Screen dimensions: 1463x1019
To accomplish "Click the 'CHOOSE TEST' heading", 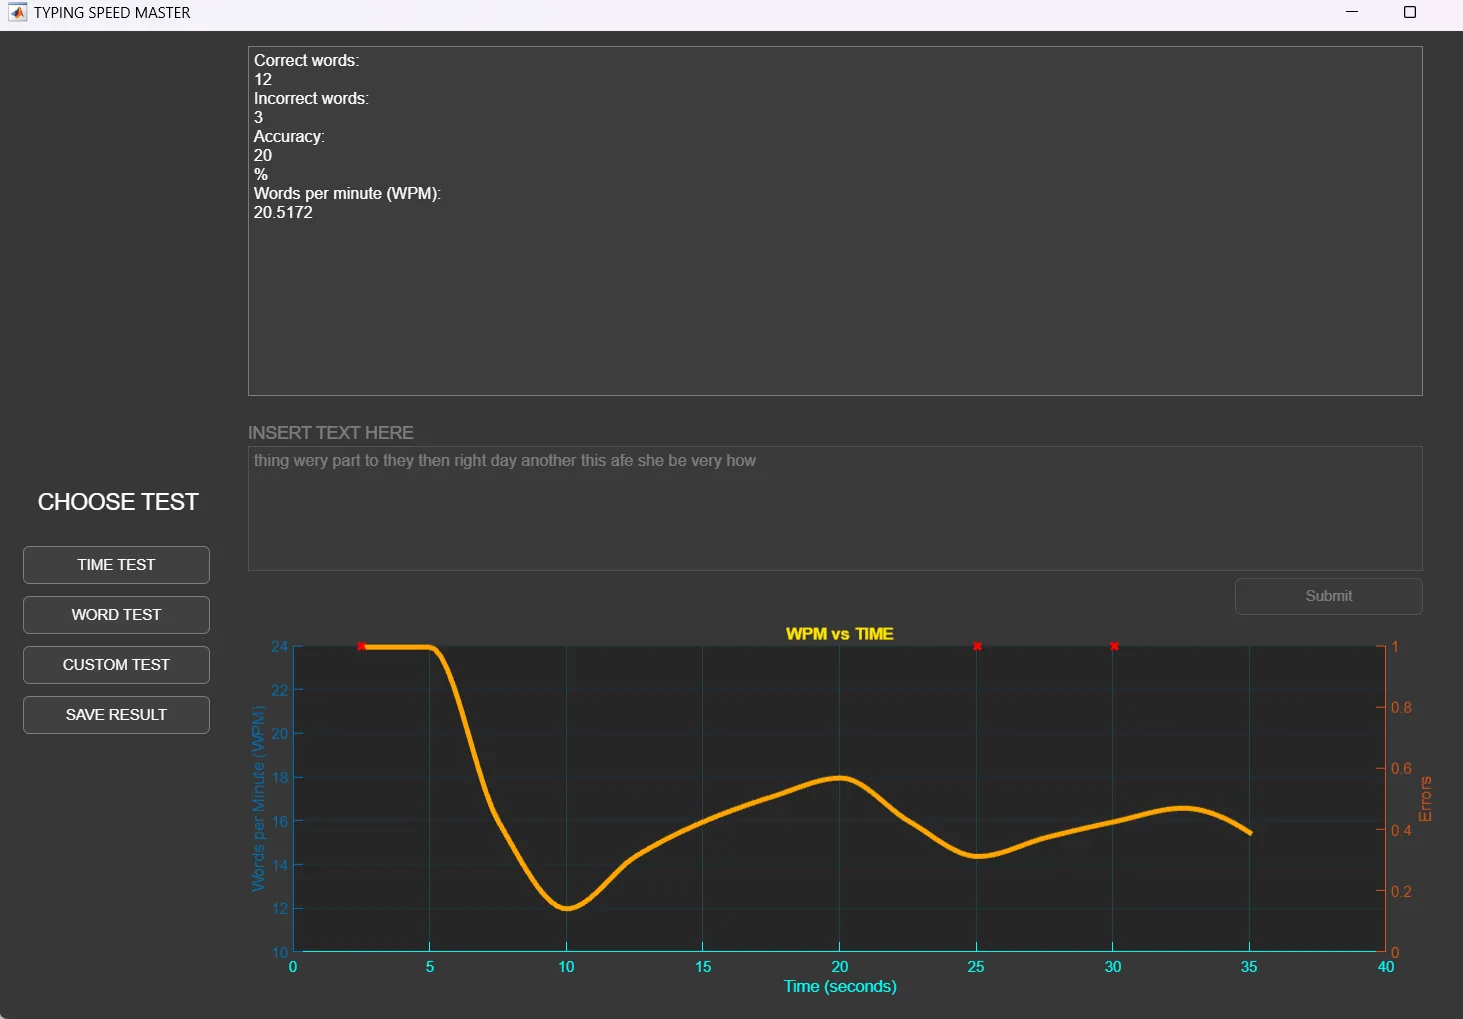I will pyautogui.click(x=118, y=502).
